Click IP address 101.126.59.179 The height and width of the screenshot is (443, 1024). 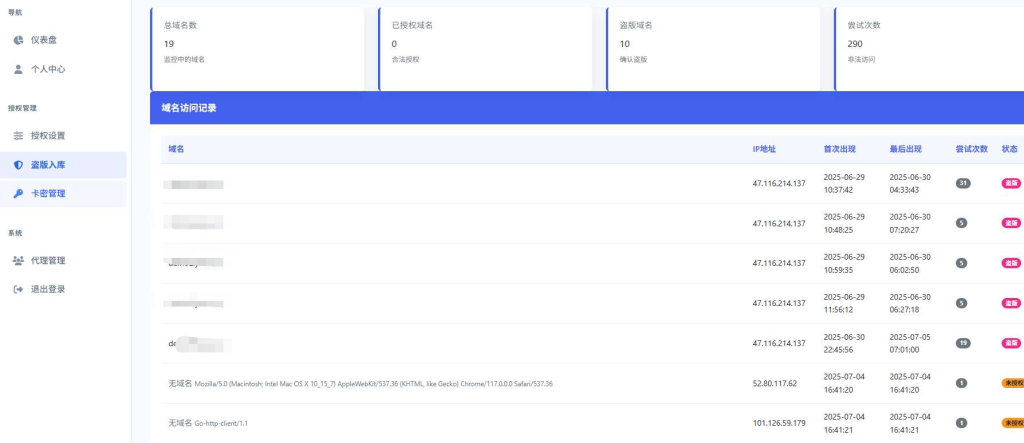pos(778,423)
